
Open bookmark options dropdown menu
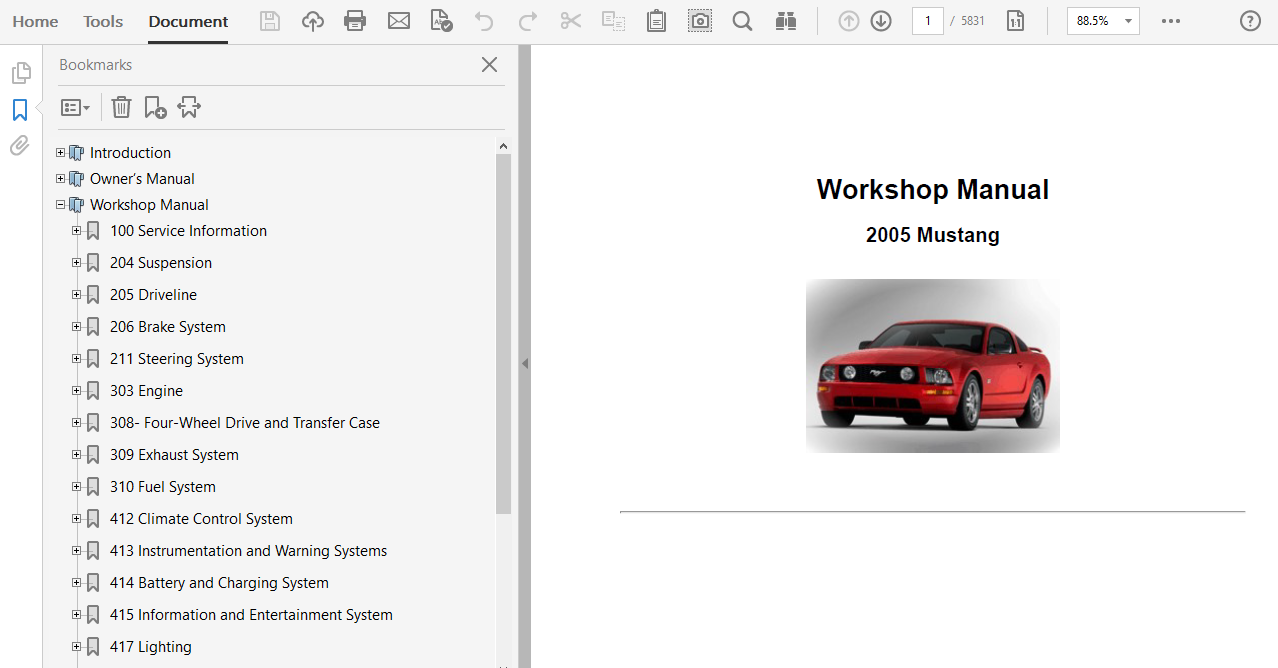[75, 107]
